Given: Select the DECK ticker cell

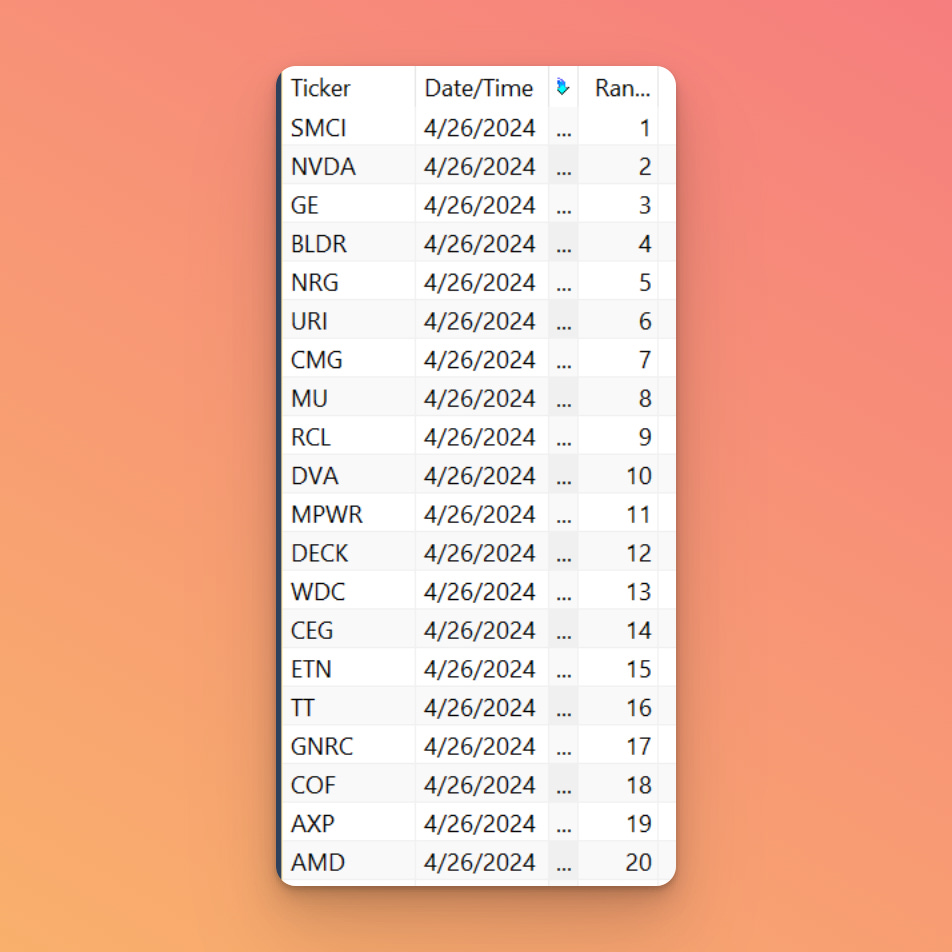Looking at the screenshot, I should pyautogui.click(x=348, y=552).
